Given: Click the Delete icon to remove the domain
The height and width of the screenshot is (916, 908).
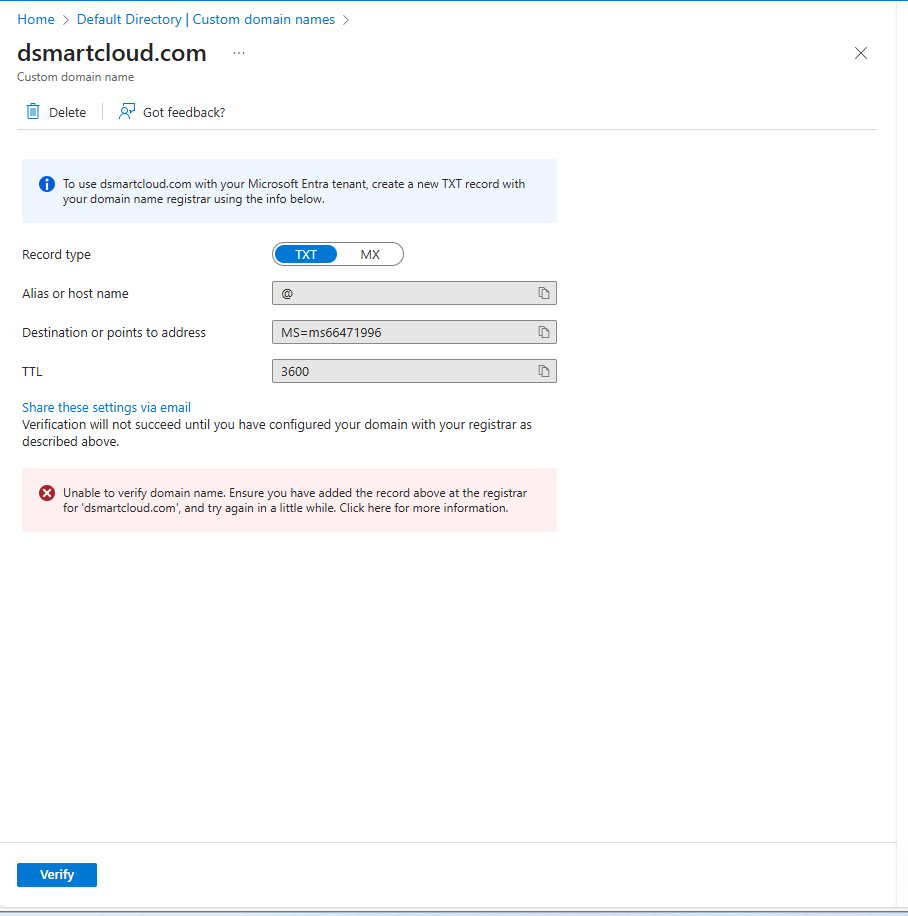Looking at the screenshot, I should (33, 111).
